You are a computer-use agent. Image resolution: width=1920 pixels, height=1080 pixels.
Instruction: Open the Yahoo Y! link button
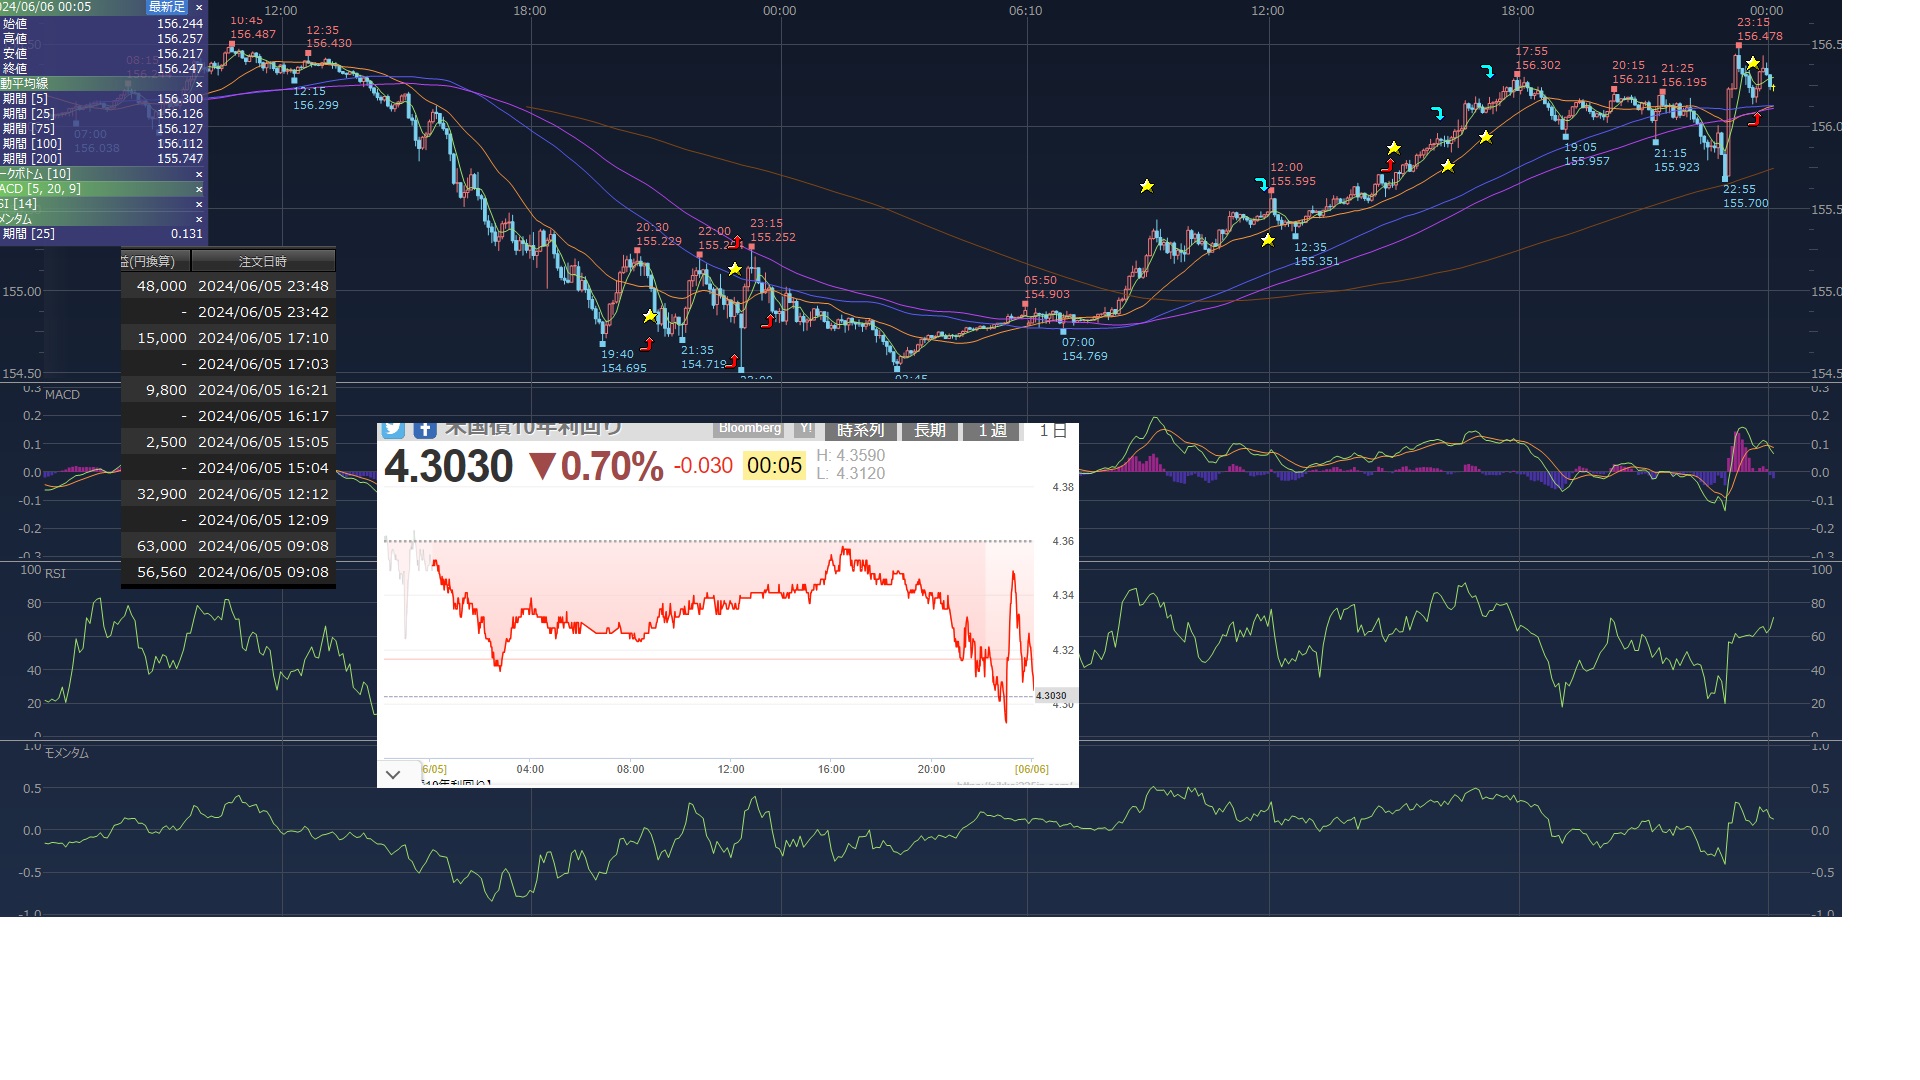(805, 429)
